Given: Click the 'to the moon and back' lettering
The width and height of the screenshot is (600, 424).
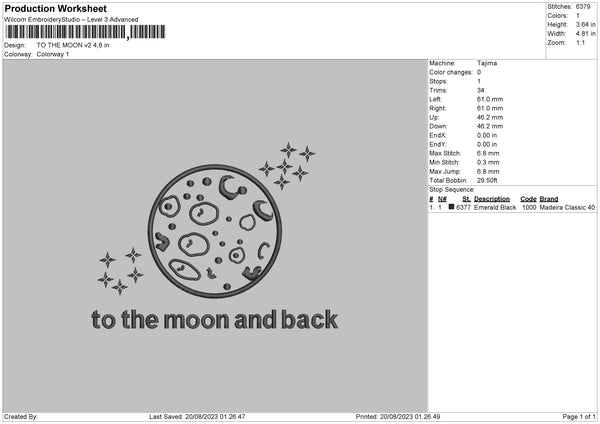Looking at the screenshot, I should (x=215, y=320).
